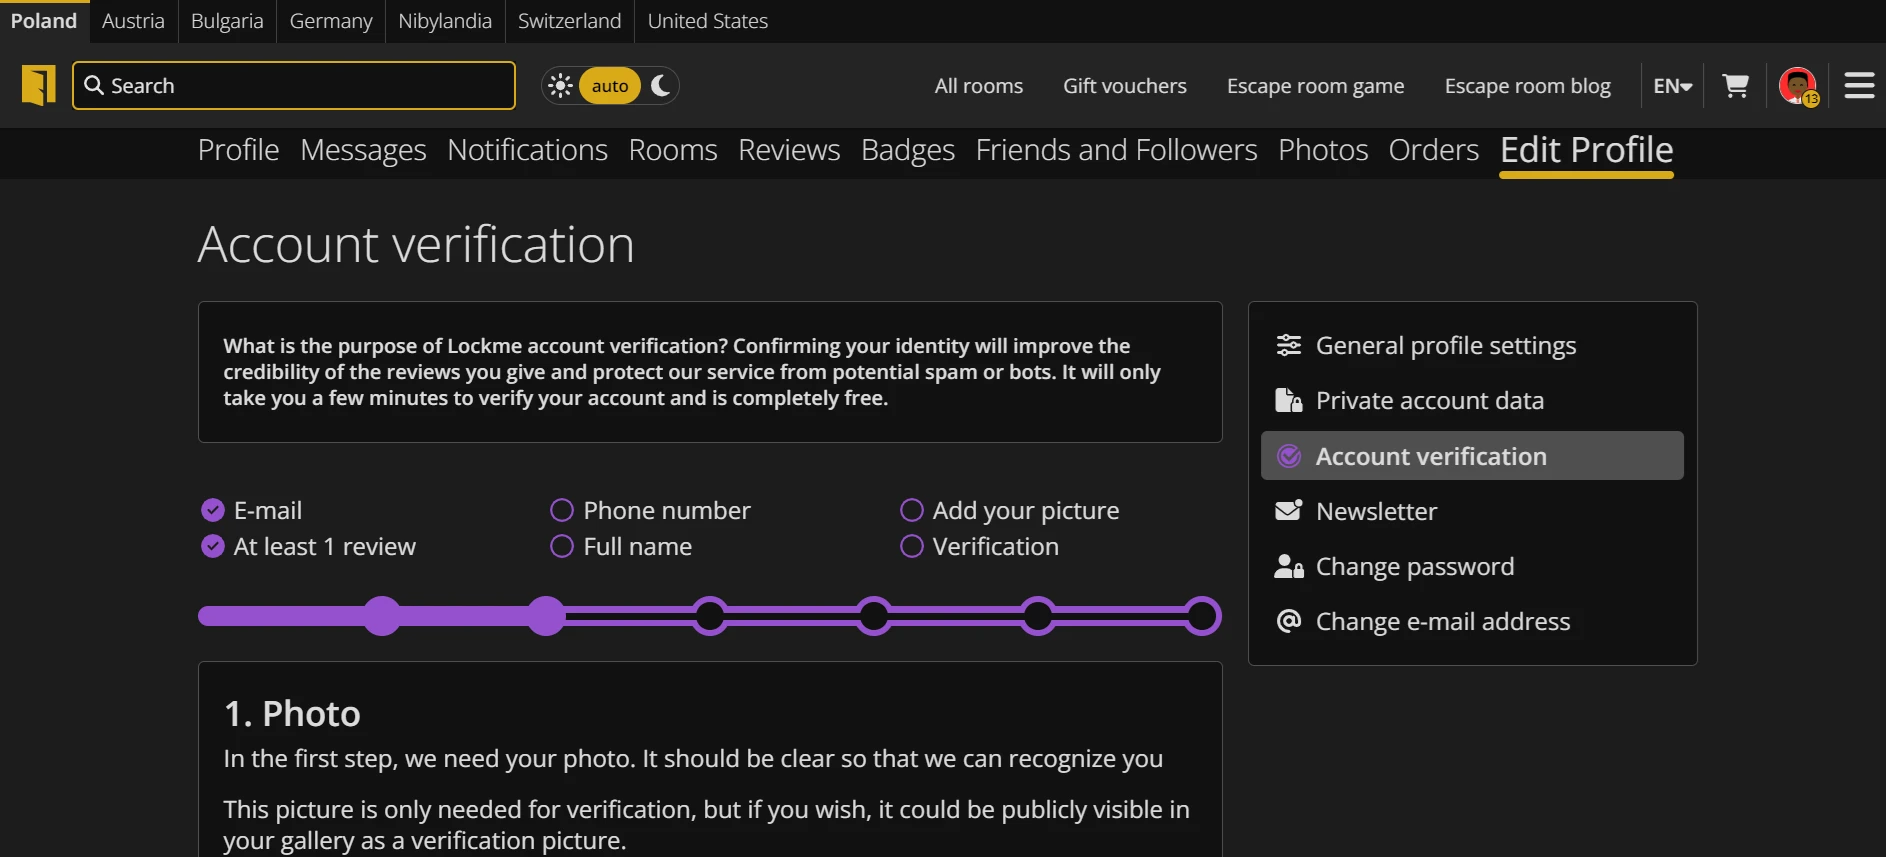This screenshot has height=857, width=1886.
Task: Click the General profile settings sliders icon
Action: (x=1289, y=345)
